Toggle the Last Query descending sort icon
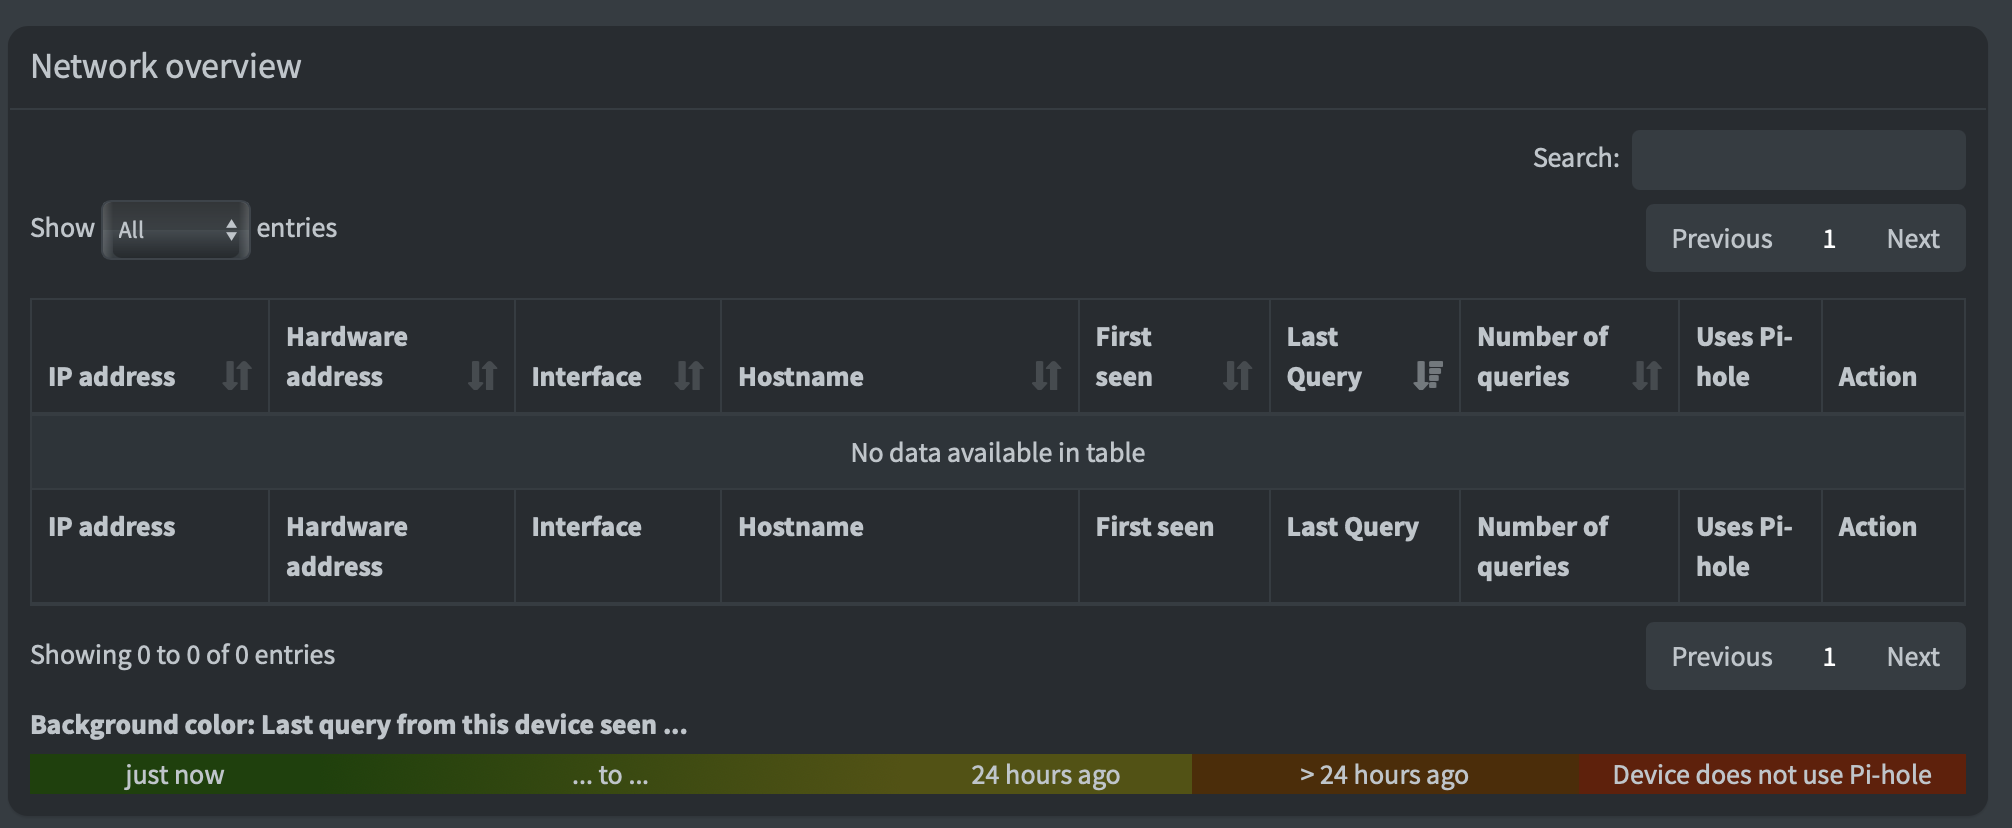This screenshot has height=828, width=2012. pyautogui.click(x=1428, y=376)
